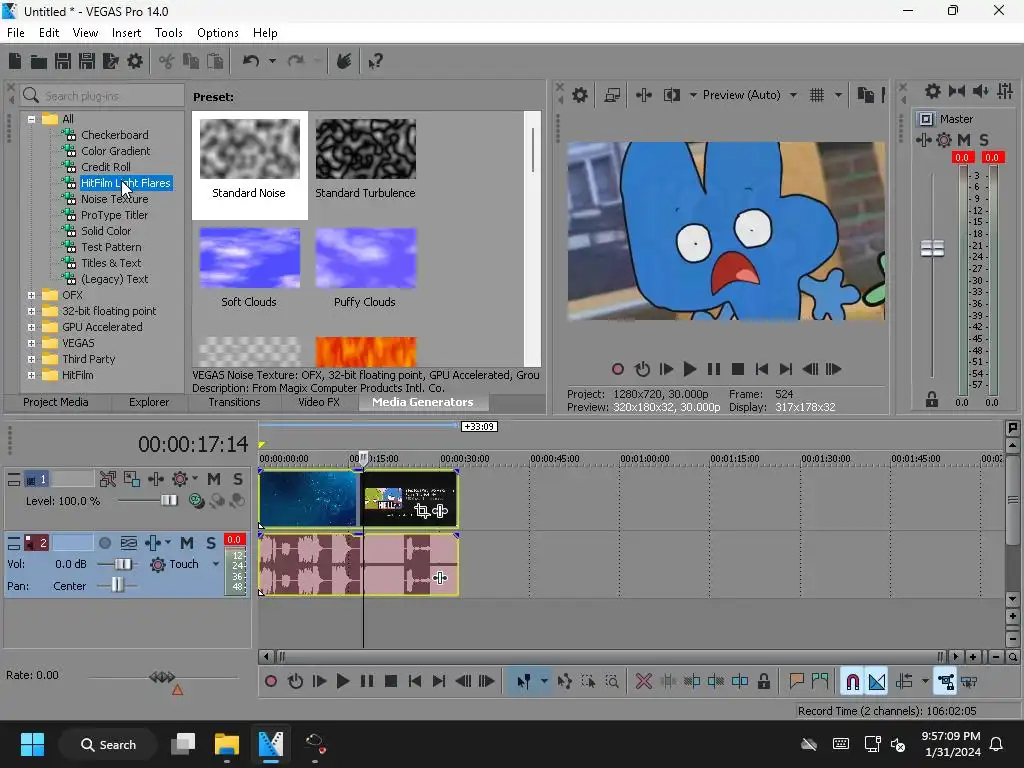Viewport: 1024px width, 768px height.
Task: Open File Explorer from the taskbar
Action: point(226,744)
